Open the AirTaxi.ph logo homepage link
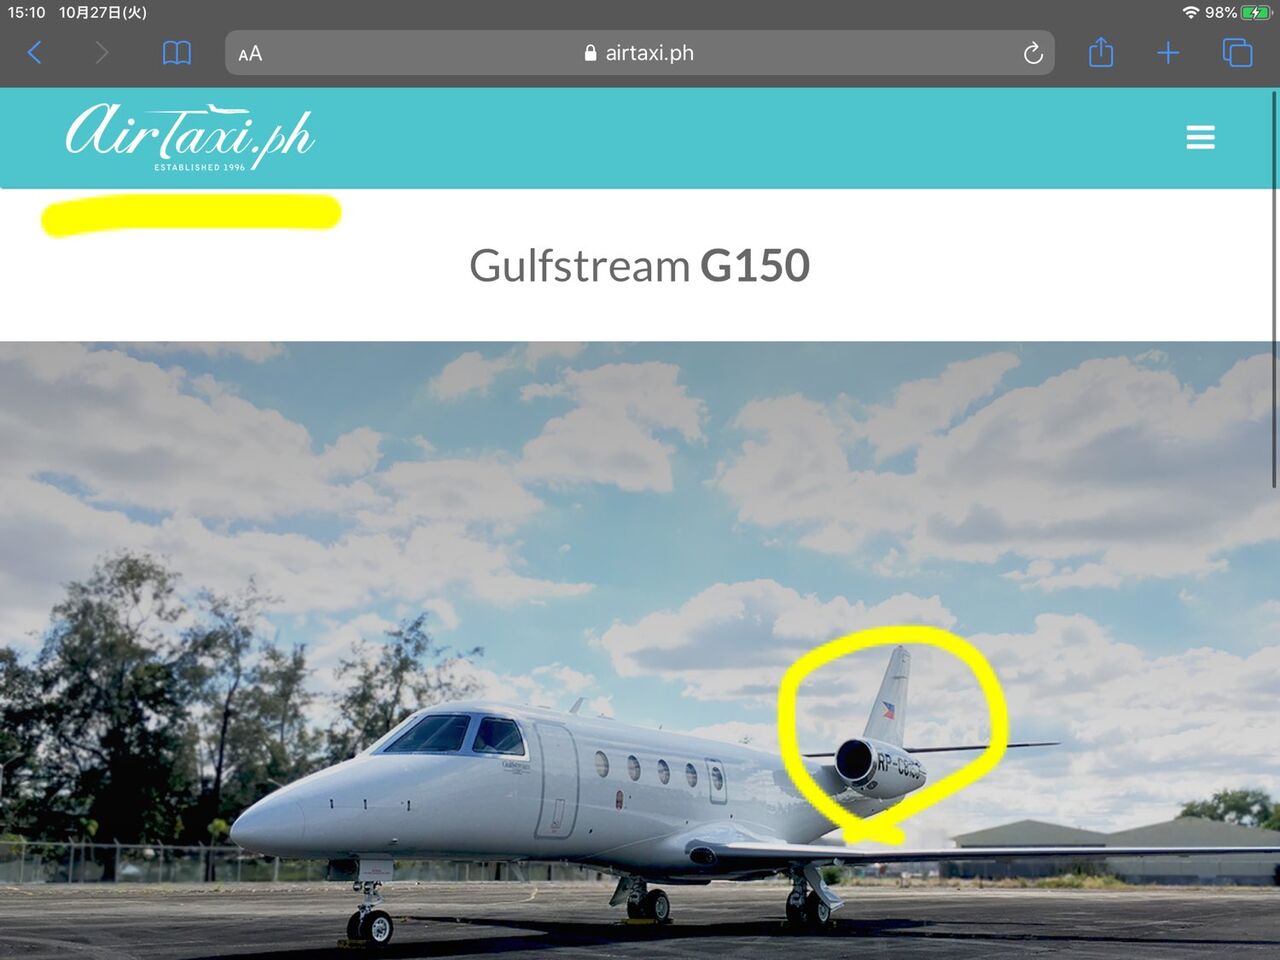This screenshot has width=1280, height=960. coord(189,136)
